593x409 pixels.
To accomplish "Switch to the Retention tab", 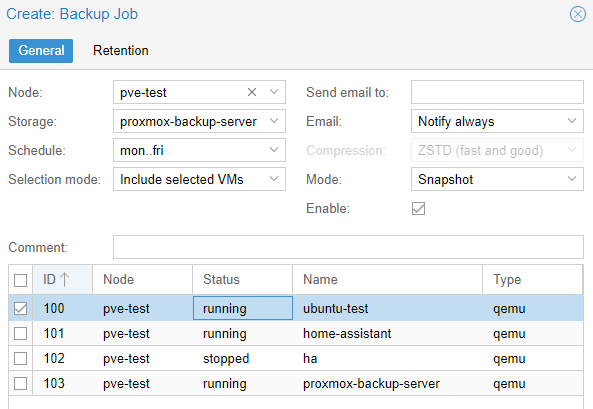I will [121, 51].
